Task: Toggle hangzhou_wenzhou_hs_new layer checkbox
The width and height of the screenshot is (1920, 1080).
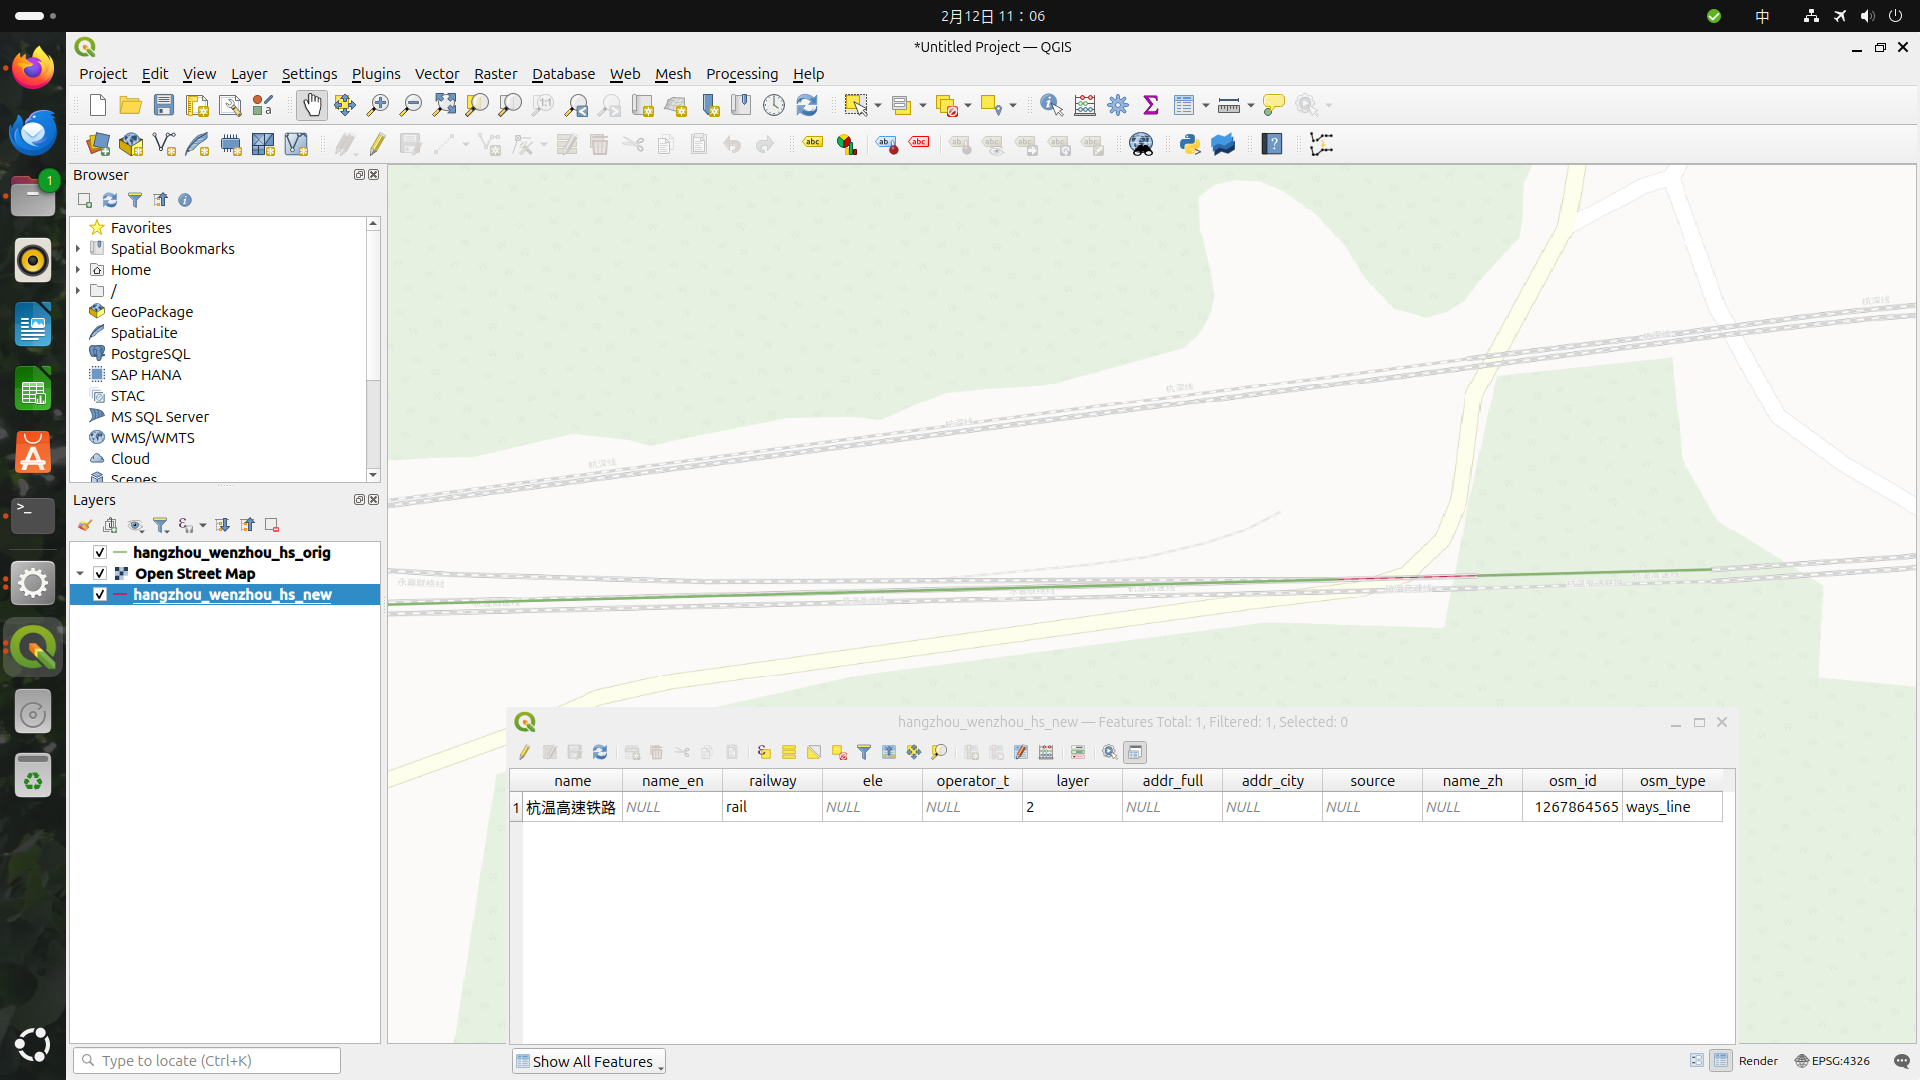Action: [100, 594]
